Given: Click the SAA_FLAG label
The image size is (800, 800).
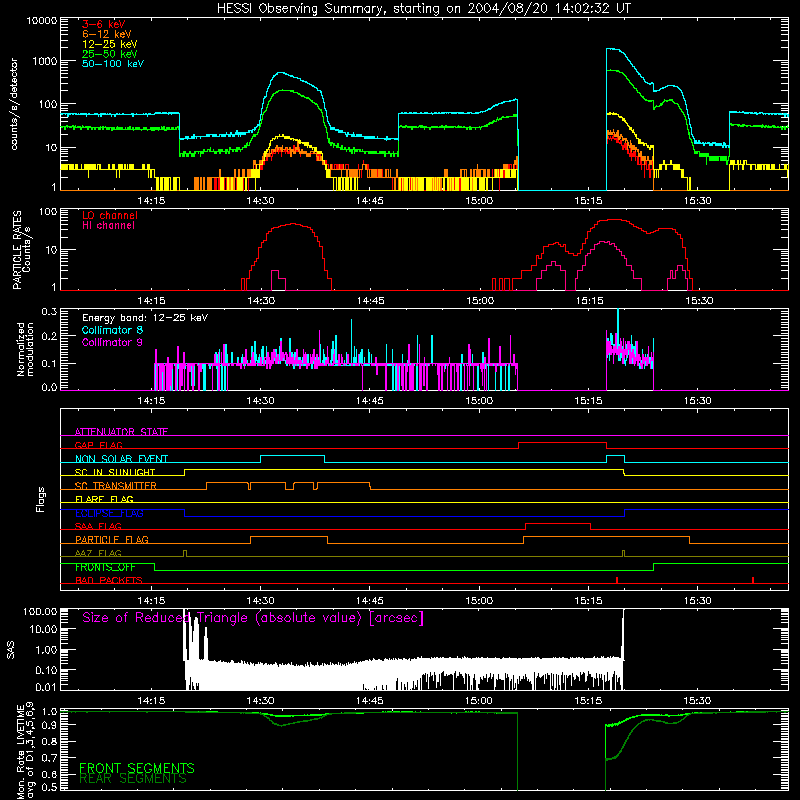Looking at the screenshot, I should (x=98, y=526).
